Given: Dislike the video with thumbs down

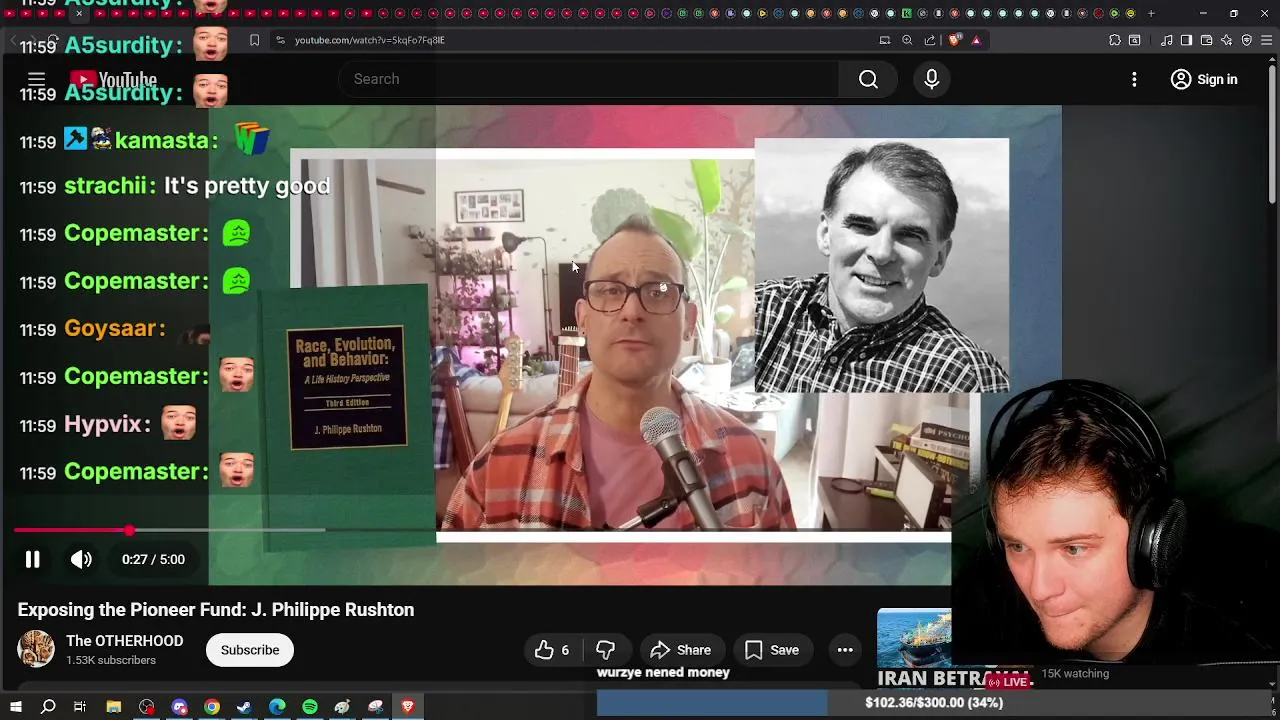Looking at the screenshot, I should point(605,650).
